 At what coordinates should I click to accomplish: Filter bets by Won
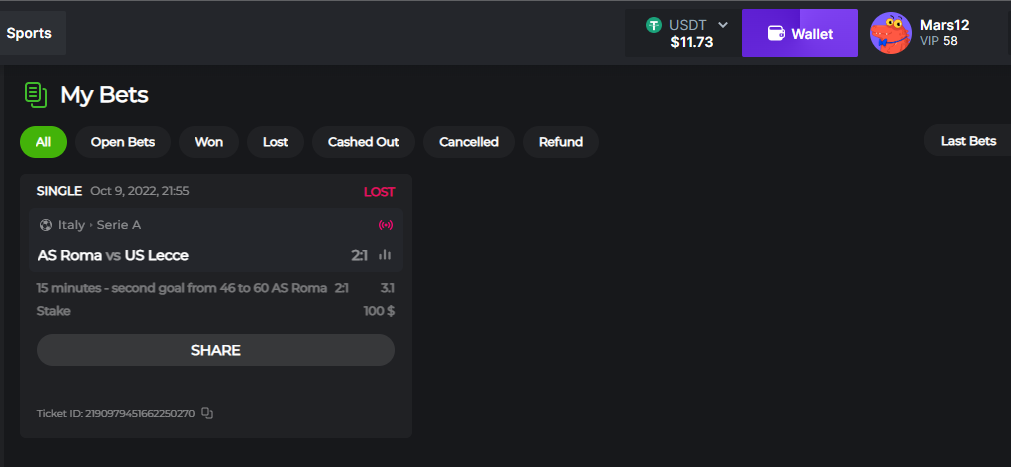pyautogui.click(x=208, y=142)
